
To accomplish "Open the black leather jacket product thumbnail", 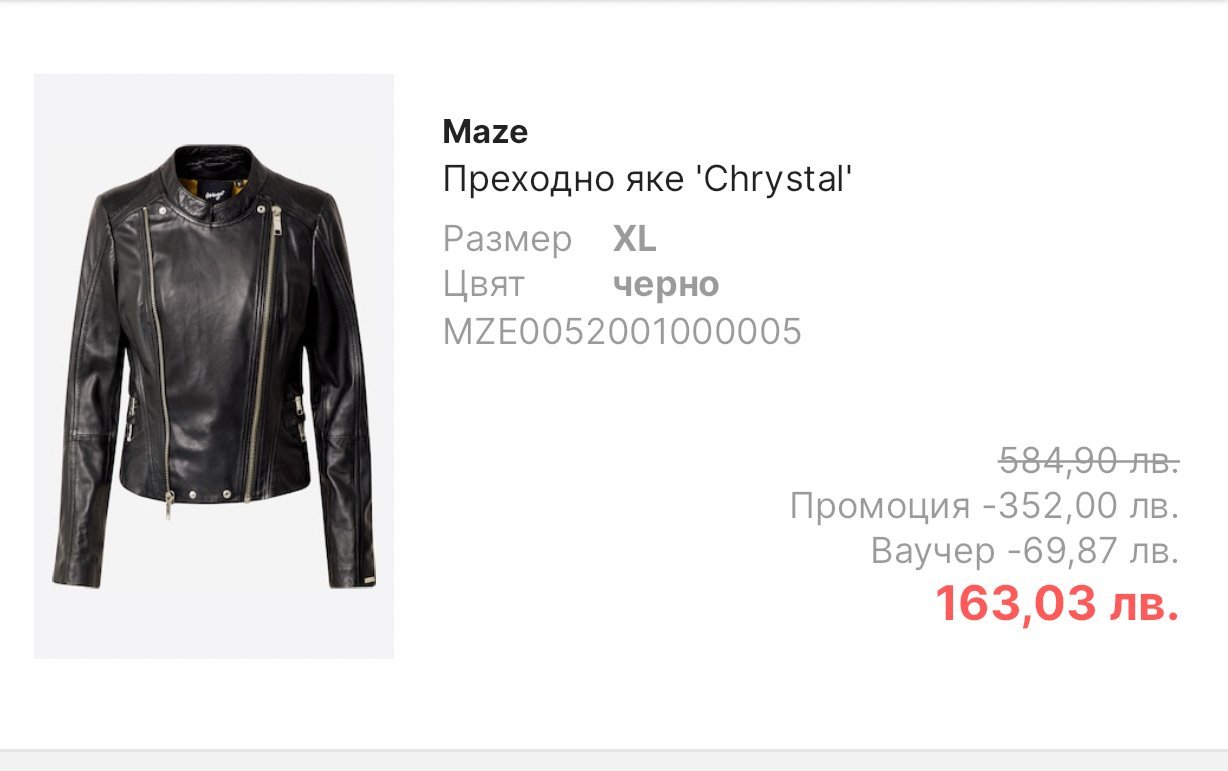I will click(214, 366).
